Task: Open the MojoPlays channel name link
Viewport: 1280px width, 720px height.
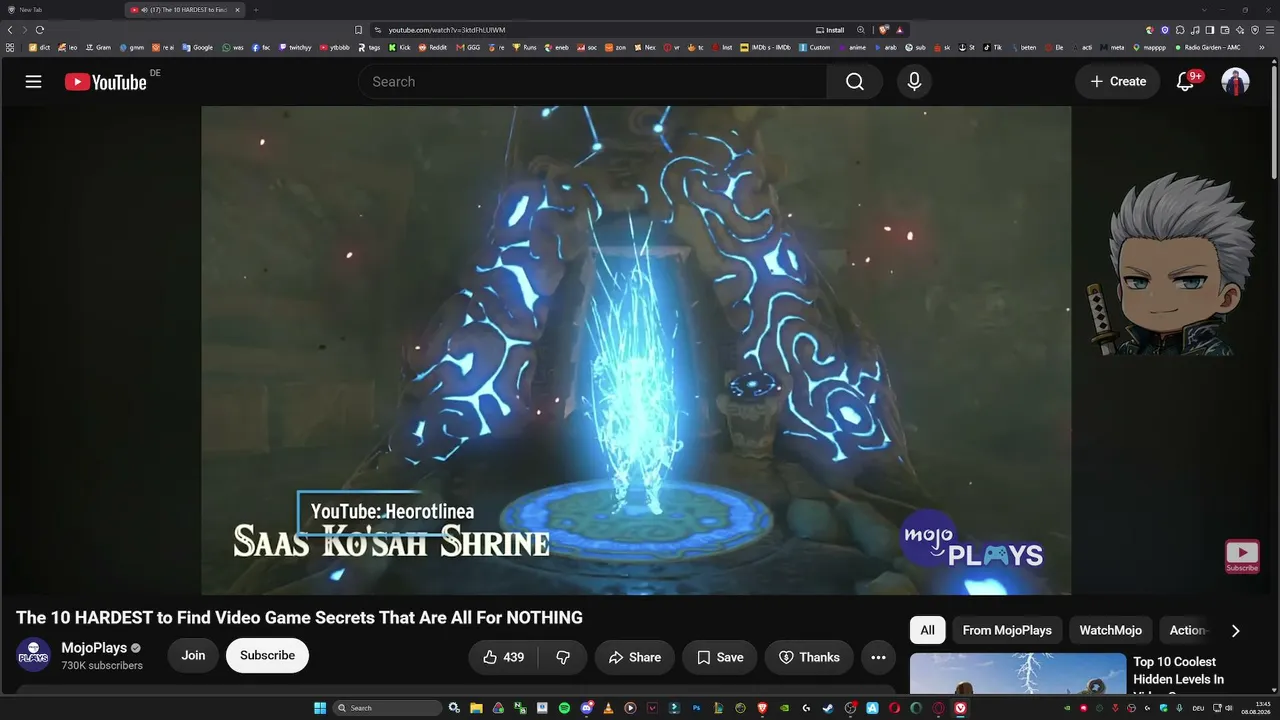Action: click(95, 648)
